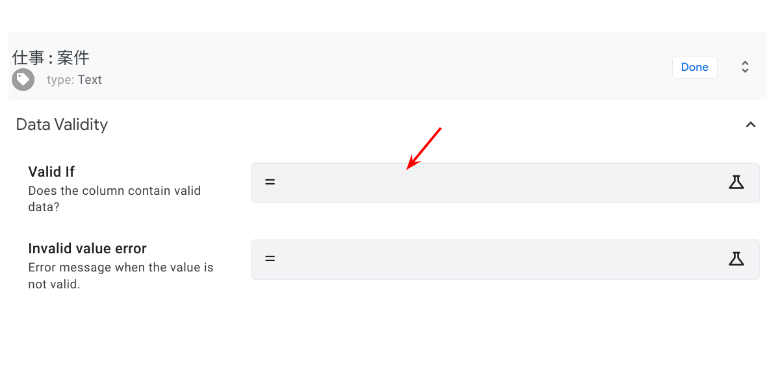
Task: Open expression assistant flask icon for Valid If
Action: coord(736,182)
